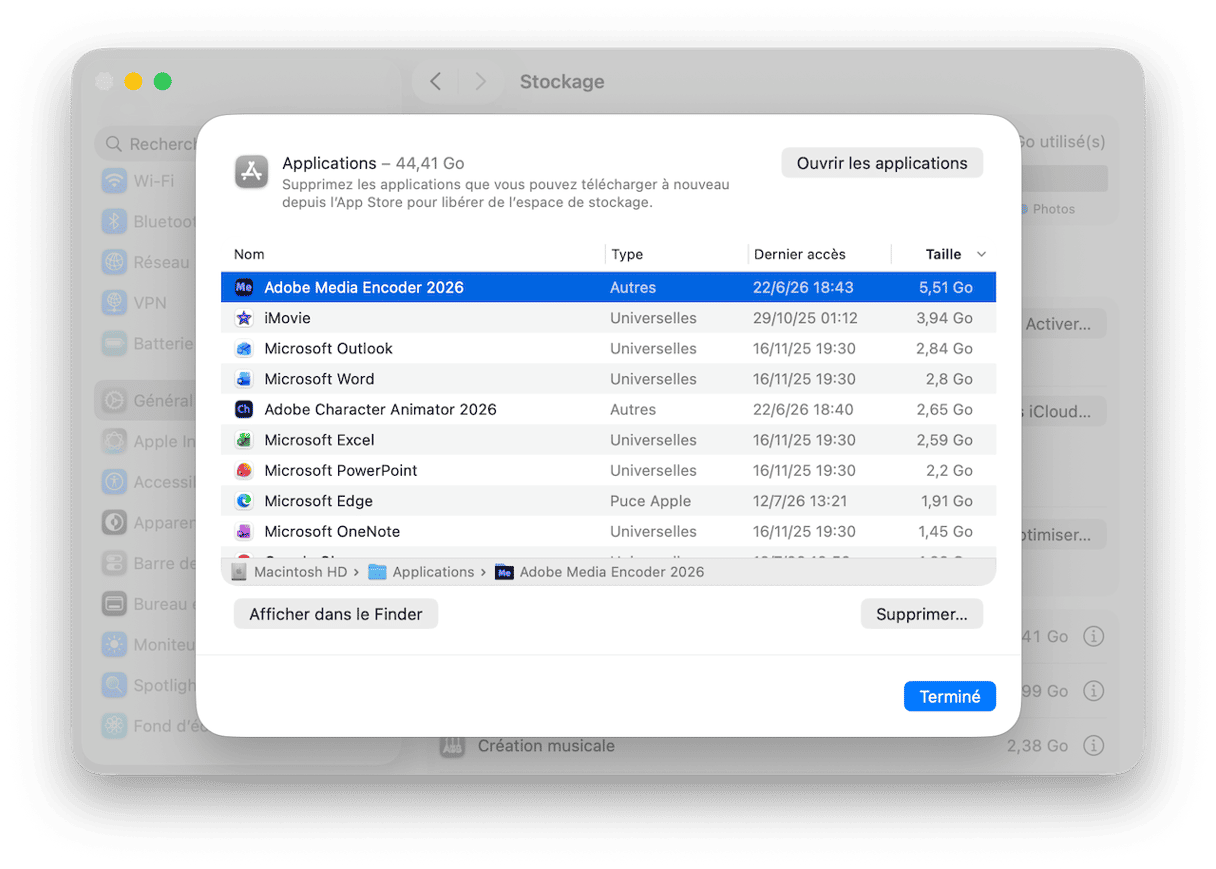
Task: Sort the list by the Type column
Action: 627,254
